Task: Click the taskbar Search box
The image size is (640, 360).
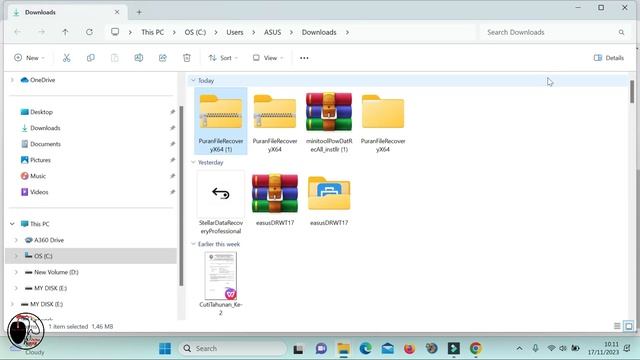Action: (232, 349)
